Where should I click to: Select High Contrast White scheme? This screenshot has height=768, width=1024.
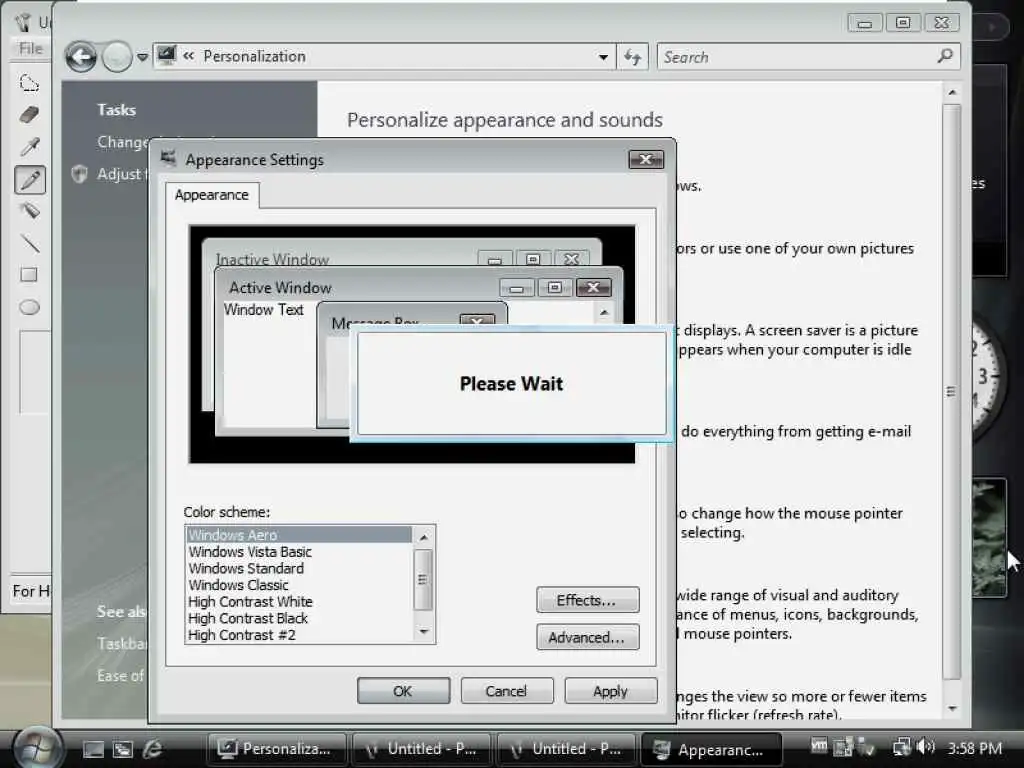pos(299,601)
